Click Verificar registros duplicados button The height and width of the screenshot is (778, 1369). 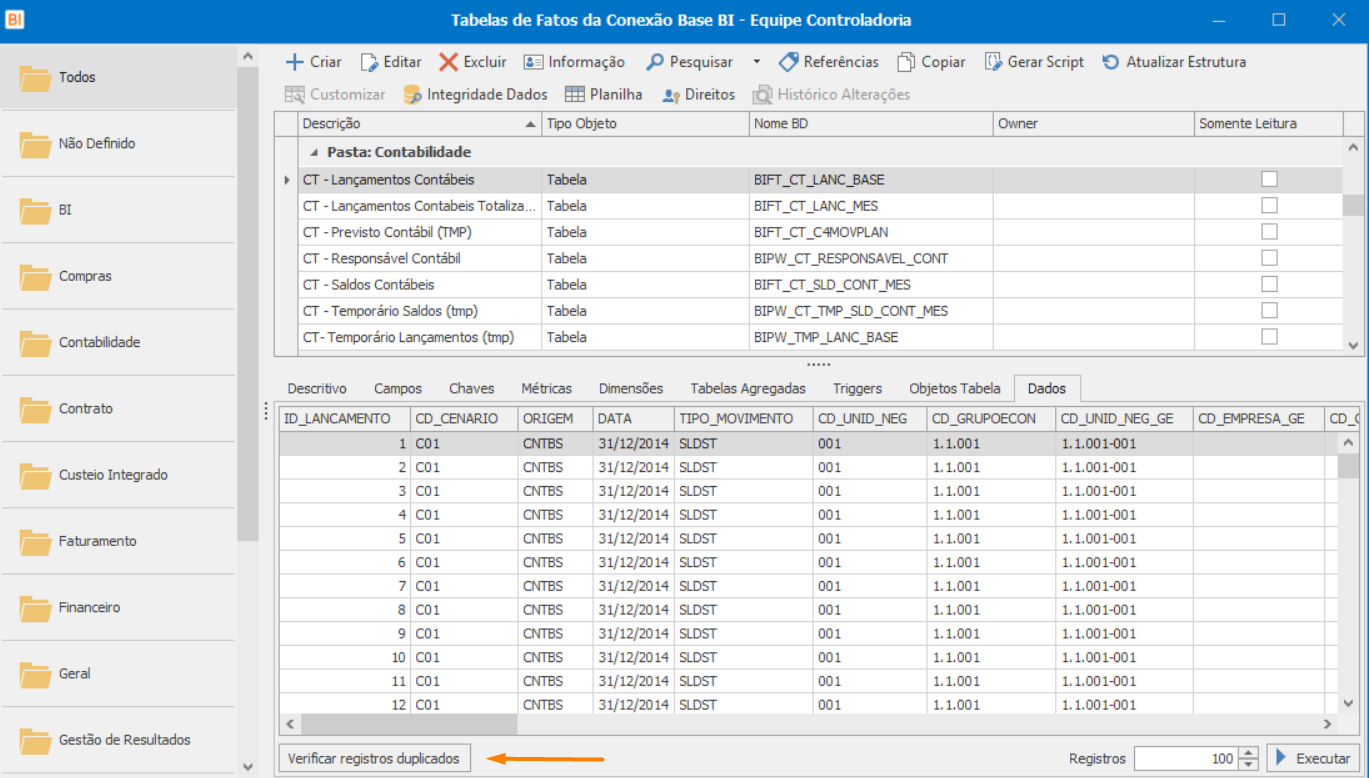(x=374, y=758)
